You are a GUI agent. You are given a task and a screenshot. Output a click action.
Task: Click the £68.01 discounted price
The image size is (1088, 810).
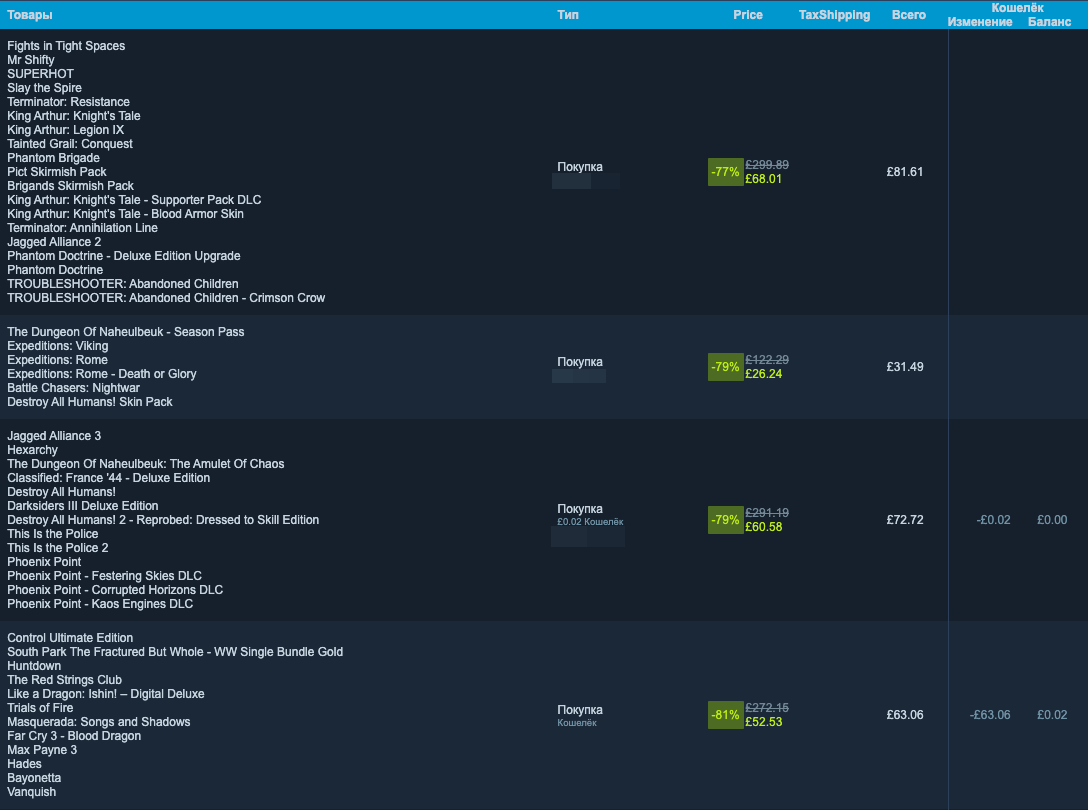click(763, 179)
